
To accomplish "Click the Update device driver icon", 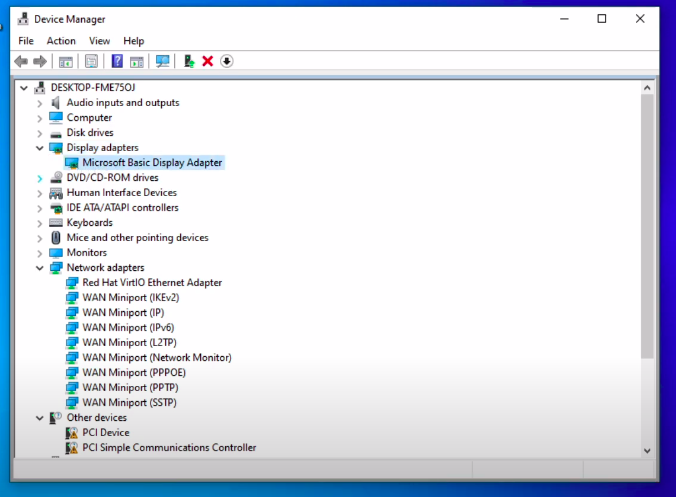I will click(189, 61).
